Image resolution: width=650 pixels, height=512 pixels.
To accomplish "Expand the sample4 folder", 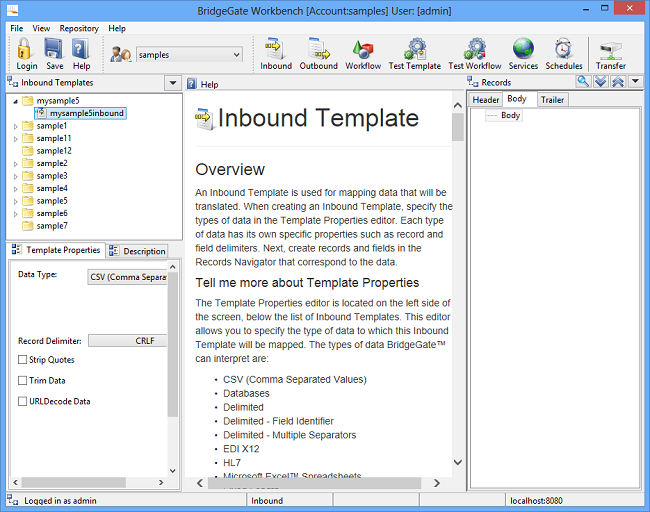I will coord(15,189).
